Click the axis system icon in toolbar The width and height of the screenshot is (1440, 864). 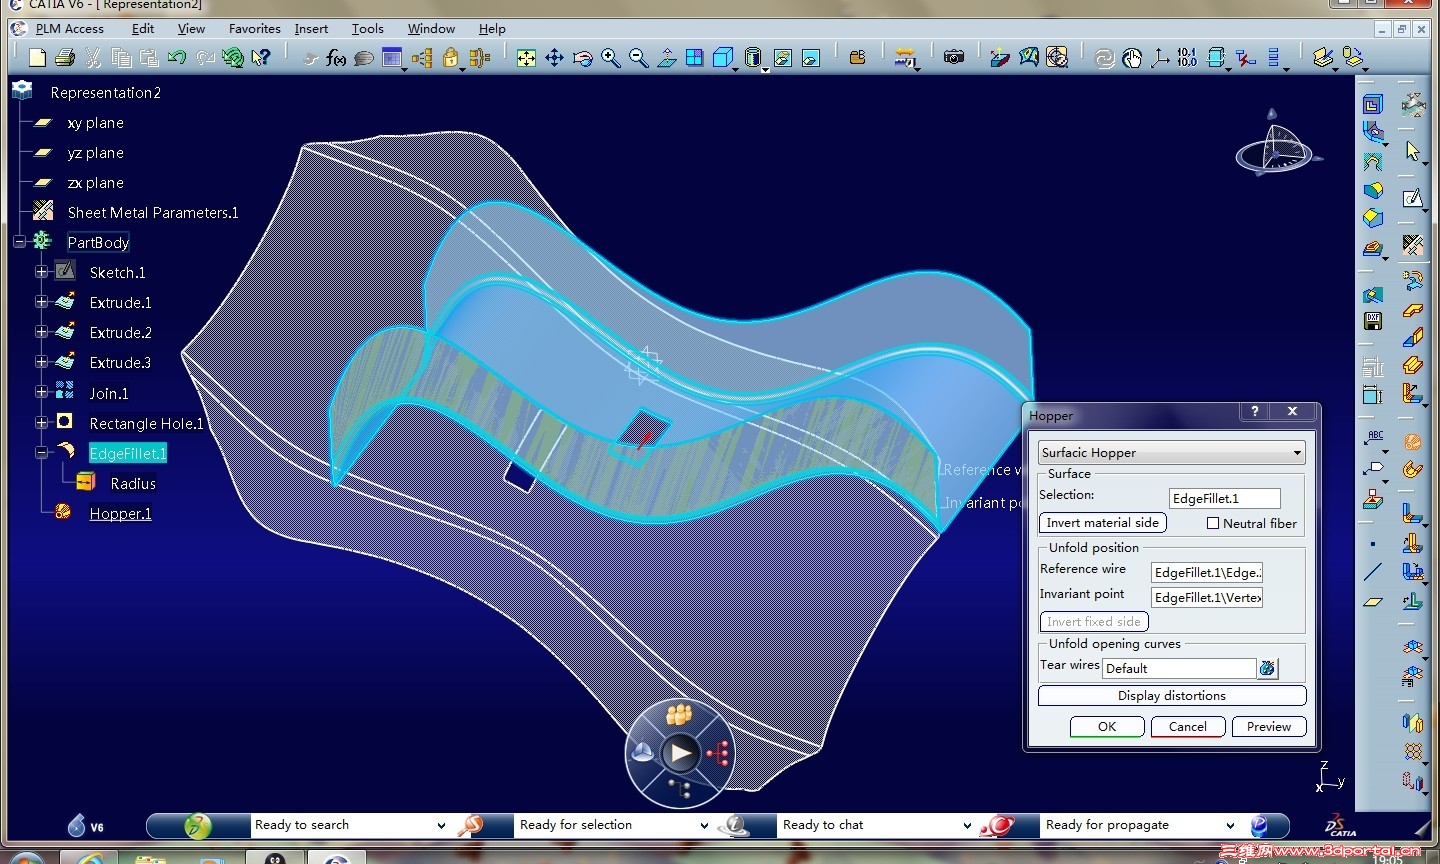1160,58
